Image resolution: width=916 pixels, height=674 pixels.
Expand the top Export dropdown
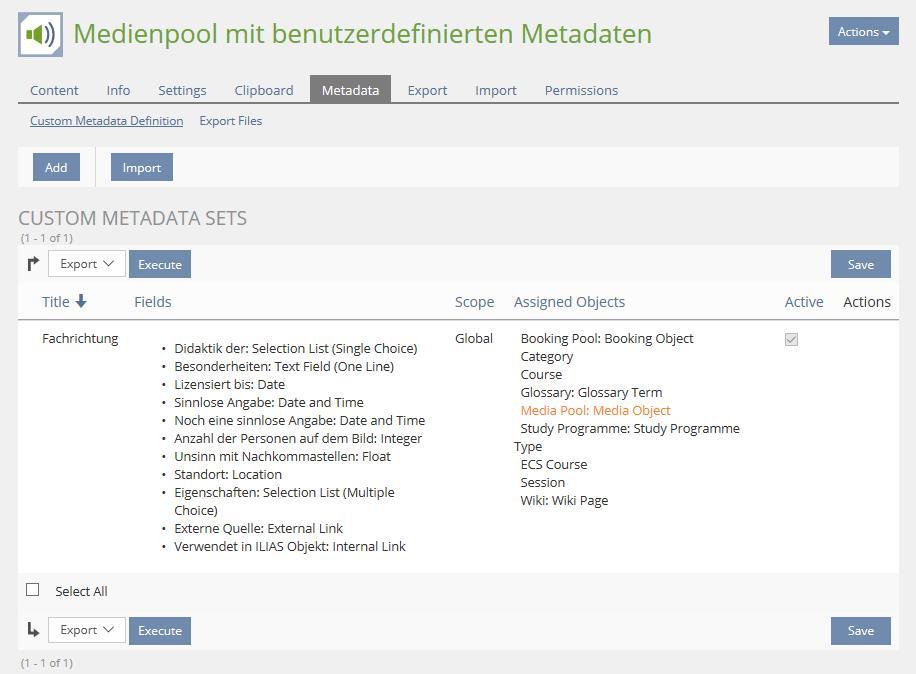click(x=87, y=264)
